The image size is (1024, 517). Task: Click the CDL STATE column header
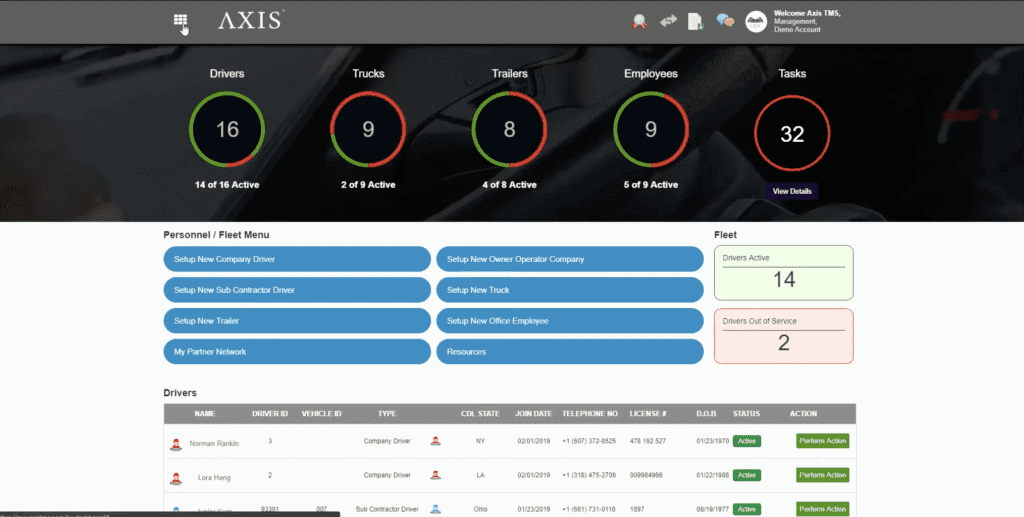pyautogui.click(x=480, y=414)
